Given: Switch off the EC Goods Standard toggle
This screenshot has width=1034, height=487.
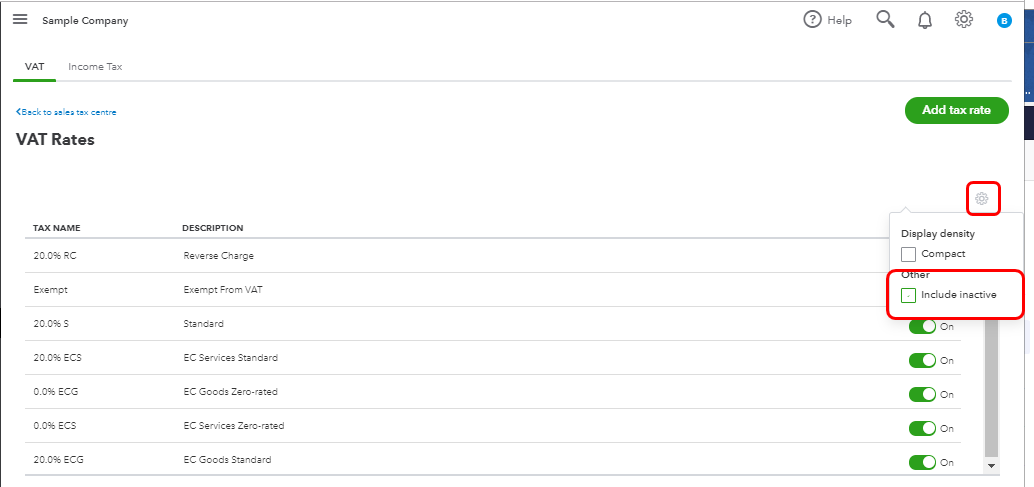Looking at the screenshot, I should click(x=922, y=462).
